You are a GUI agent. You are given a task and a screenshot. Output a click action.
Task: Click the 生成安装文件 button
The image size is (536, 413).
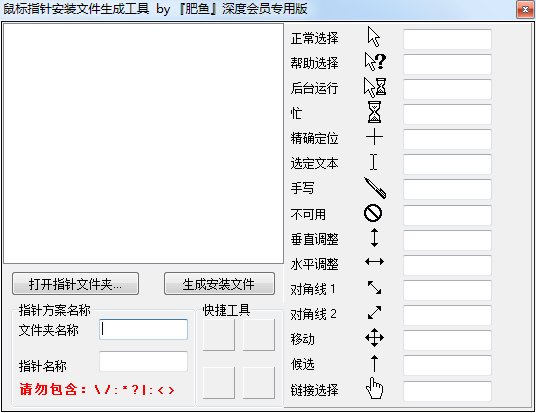pos(219,284)
